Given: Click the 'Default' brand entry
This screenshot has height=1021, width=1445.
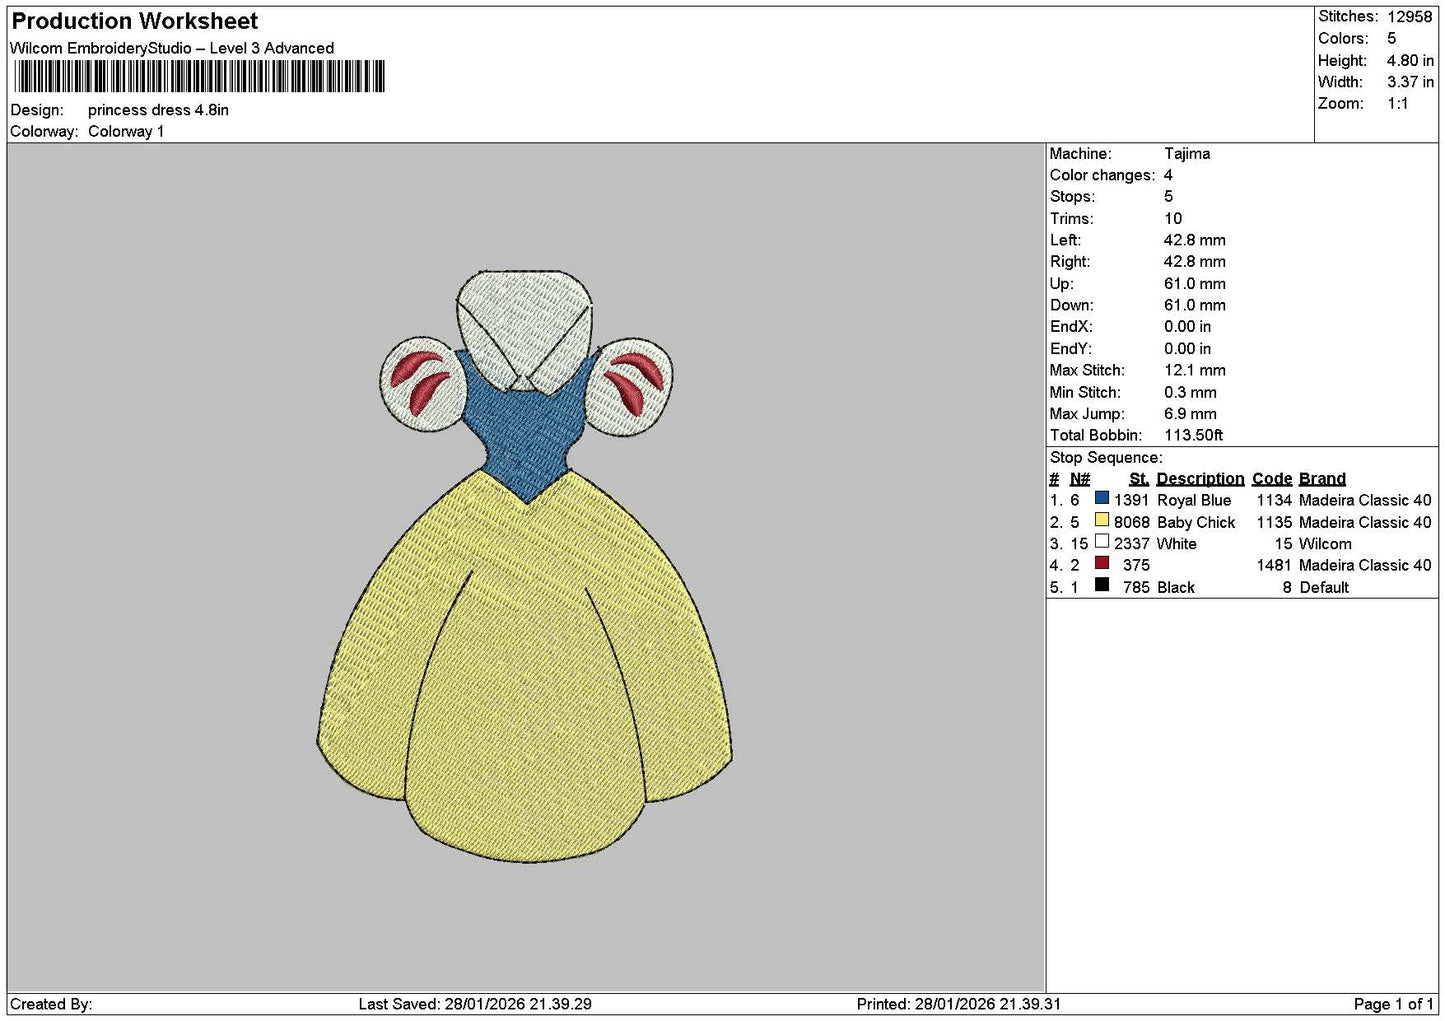Looking at the screenshot, I should (1324, 587).
